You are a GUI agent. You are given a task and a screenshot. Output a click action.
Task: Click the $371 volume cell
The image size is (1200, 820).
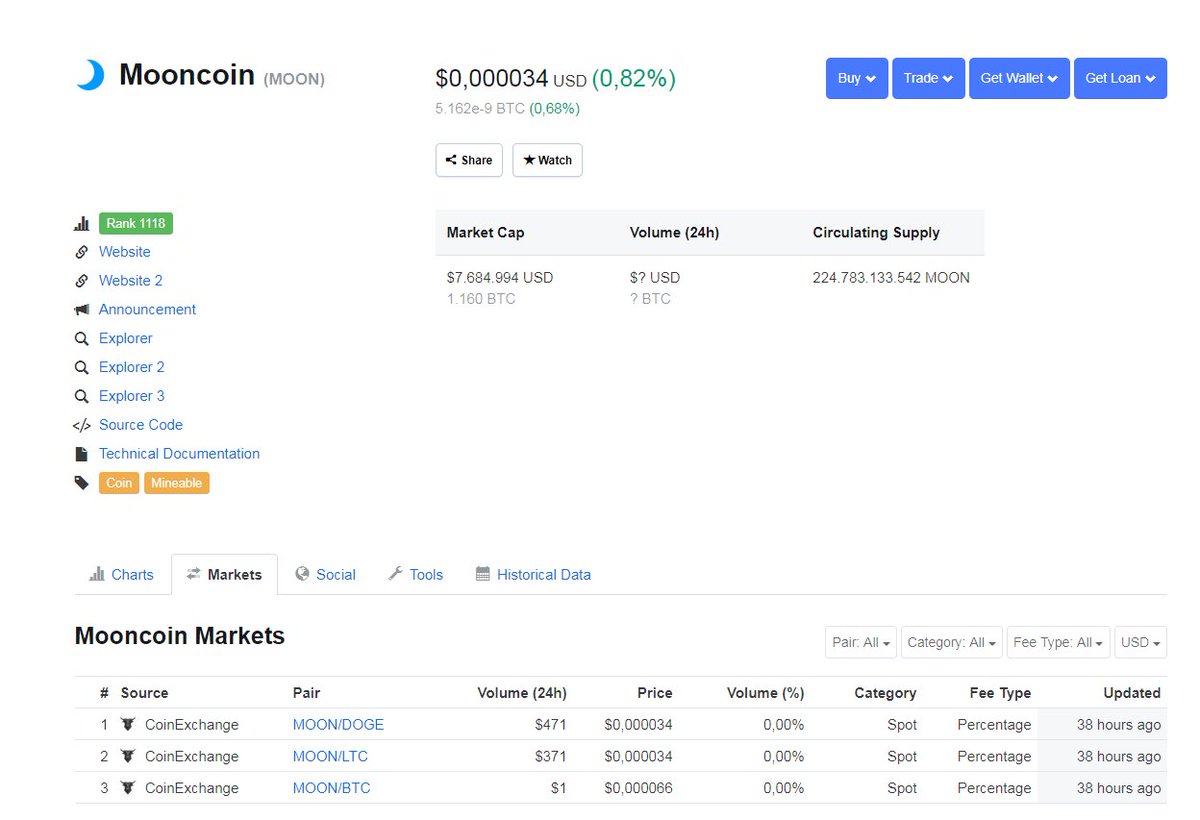[551, 756]
